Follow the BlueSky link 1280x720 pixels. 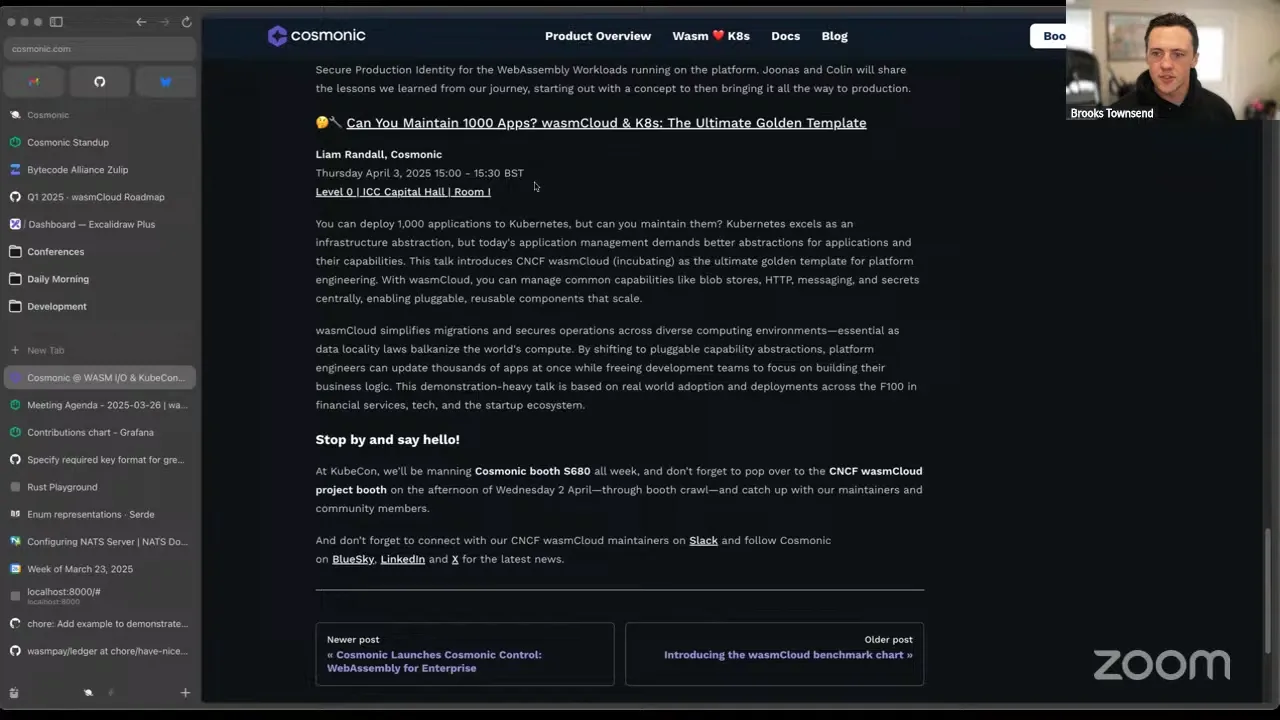point(353,560)
